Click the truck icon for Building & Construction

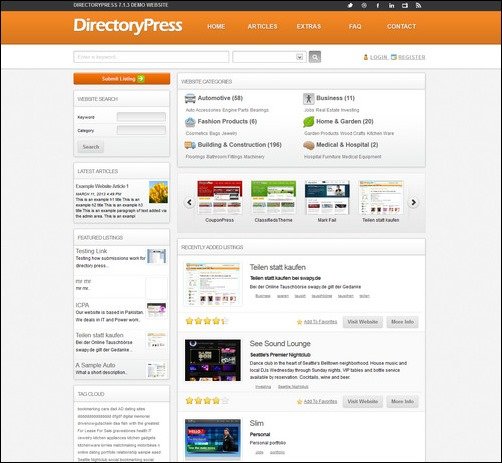[x=190, y=145]
